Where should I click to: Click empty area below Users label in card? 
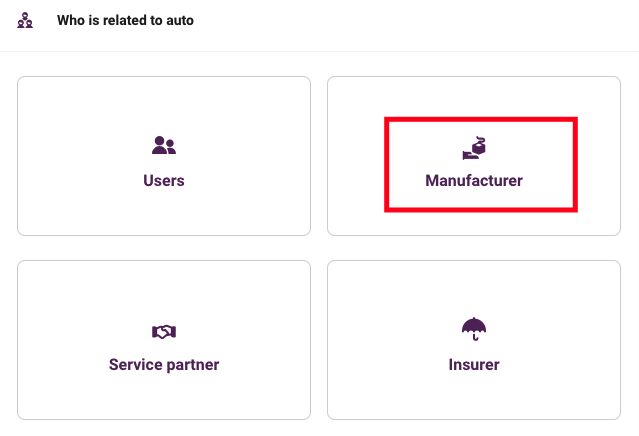click(x=164, y=212)
